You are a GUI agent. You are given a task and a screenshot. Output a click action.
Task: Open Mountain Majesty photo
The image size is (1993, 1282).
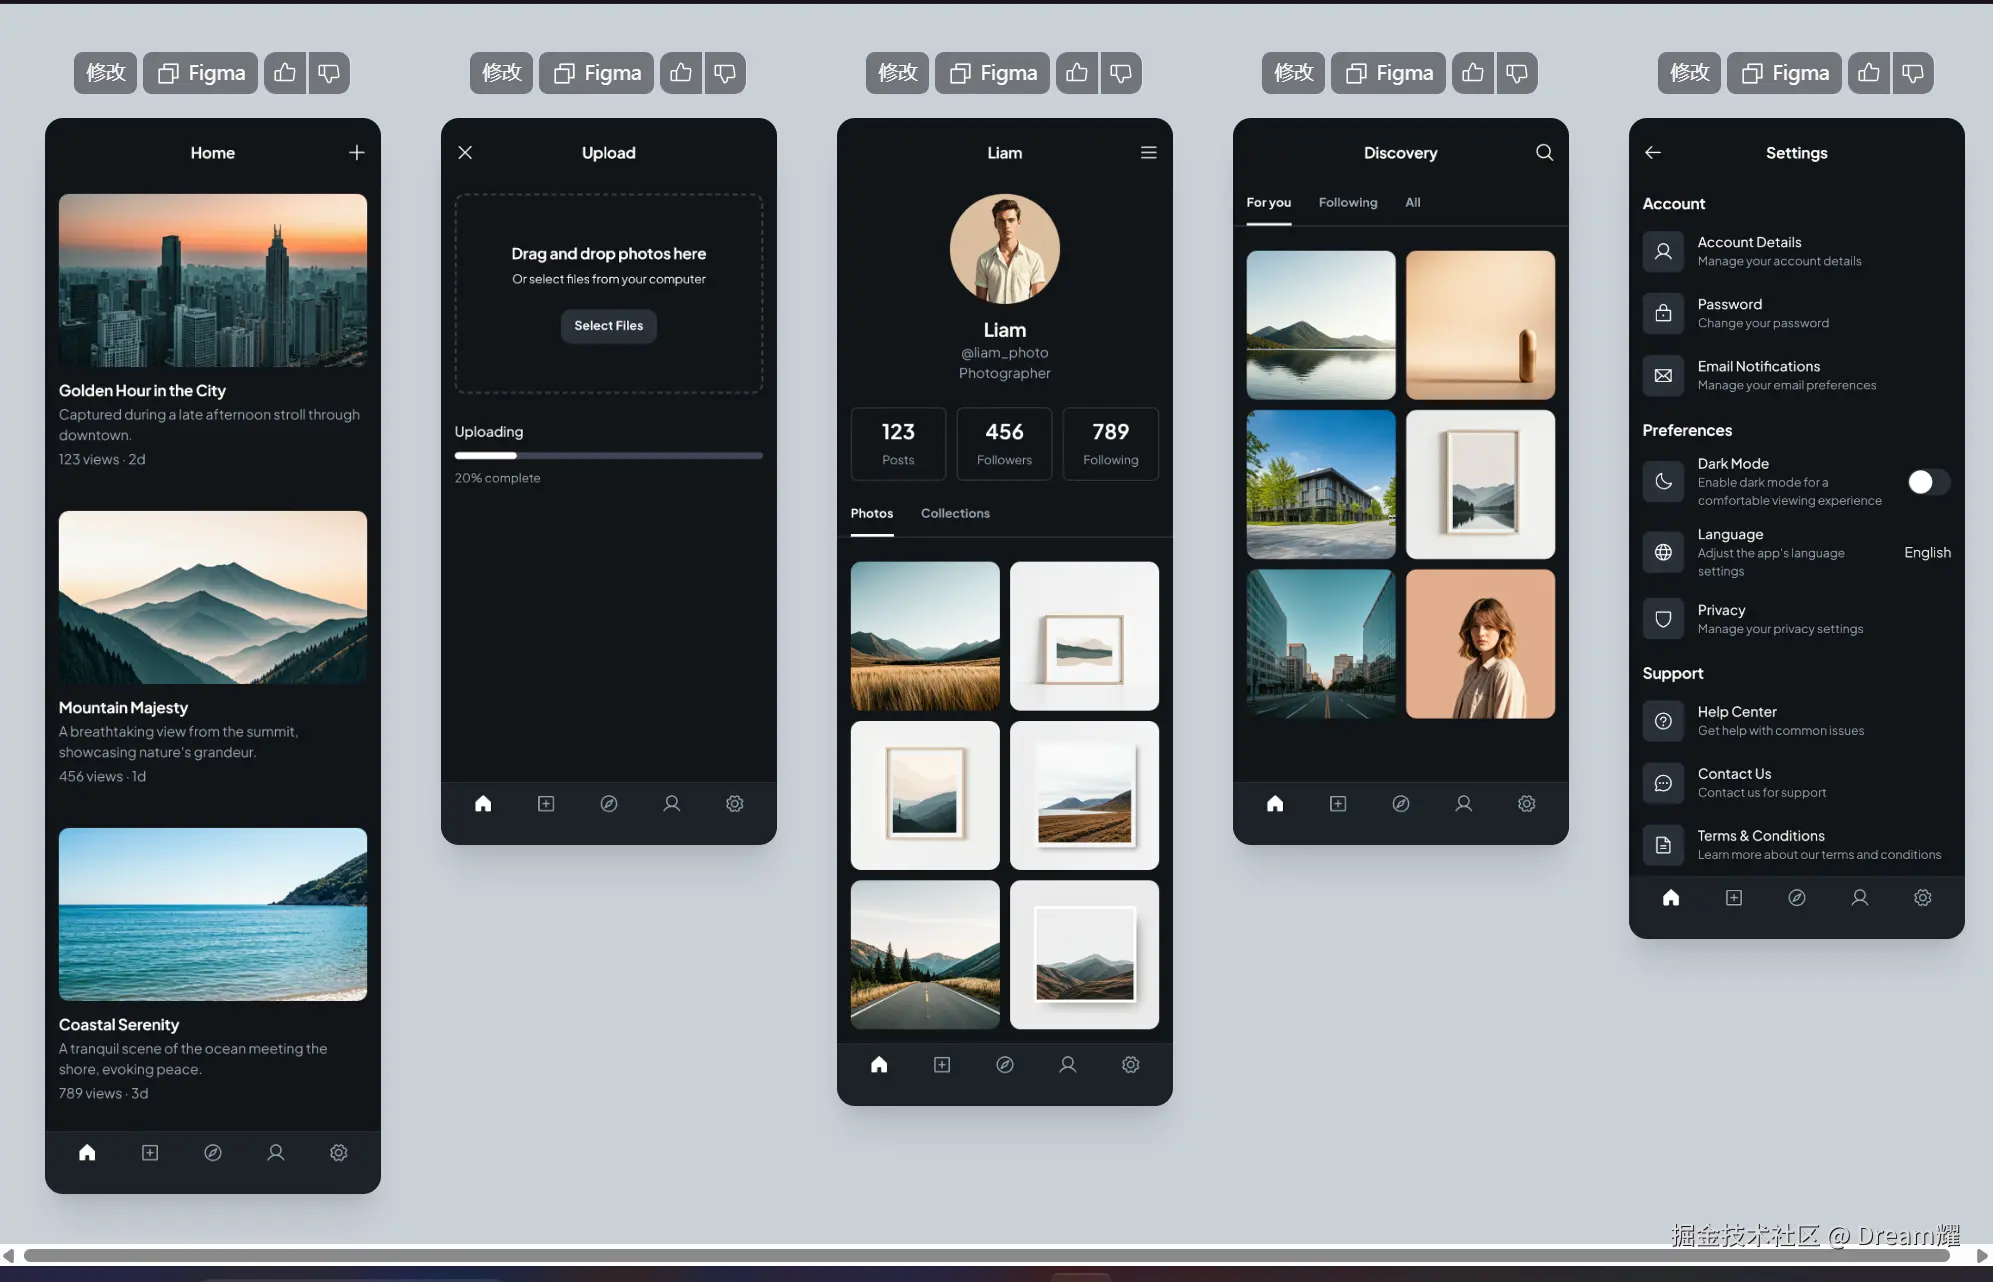pyautogui.click(x=213, y=597)
